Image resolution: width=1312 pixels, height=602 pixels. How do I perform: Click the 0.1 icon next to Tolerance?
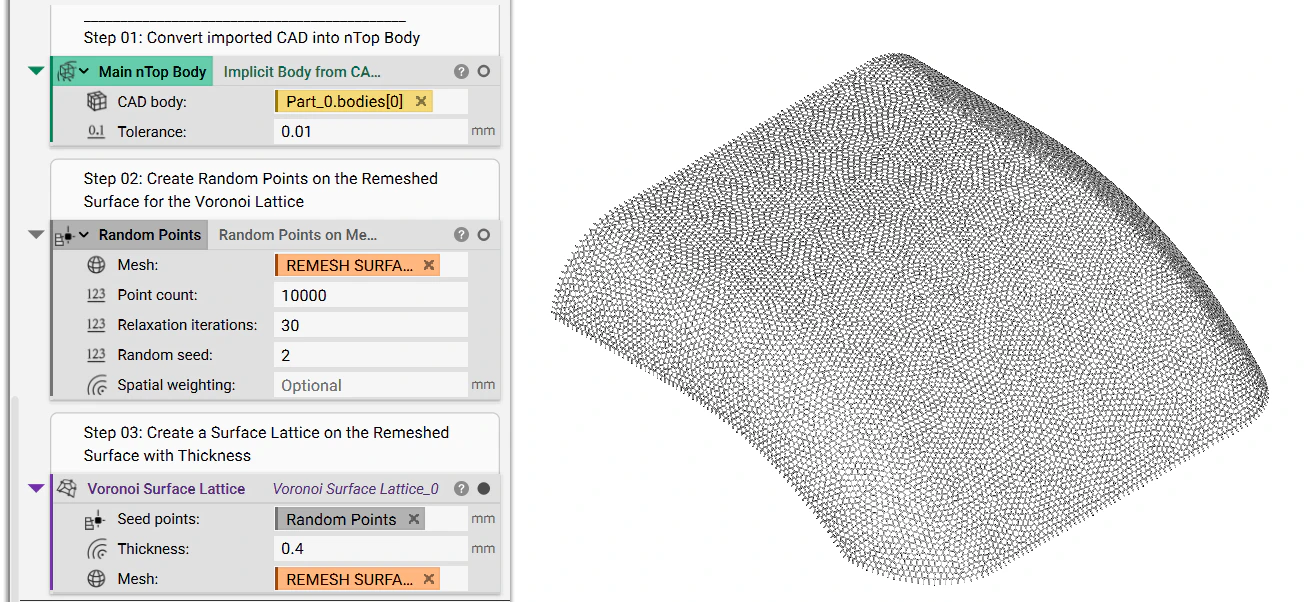(x=96, y=130)
